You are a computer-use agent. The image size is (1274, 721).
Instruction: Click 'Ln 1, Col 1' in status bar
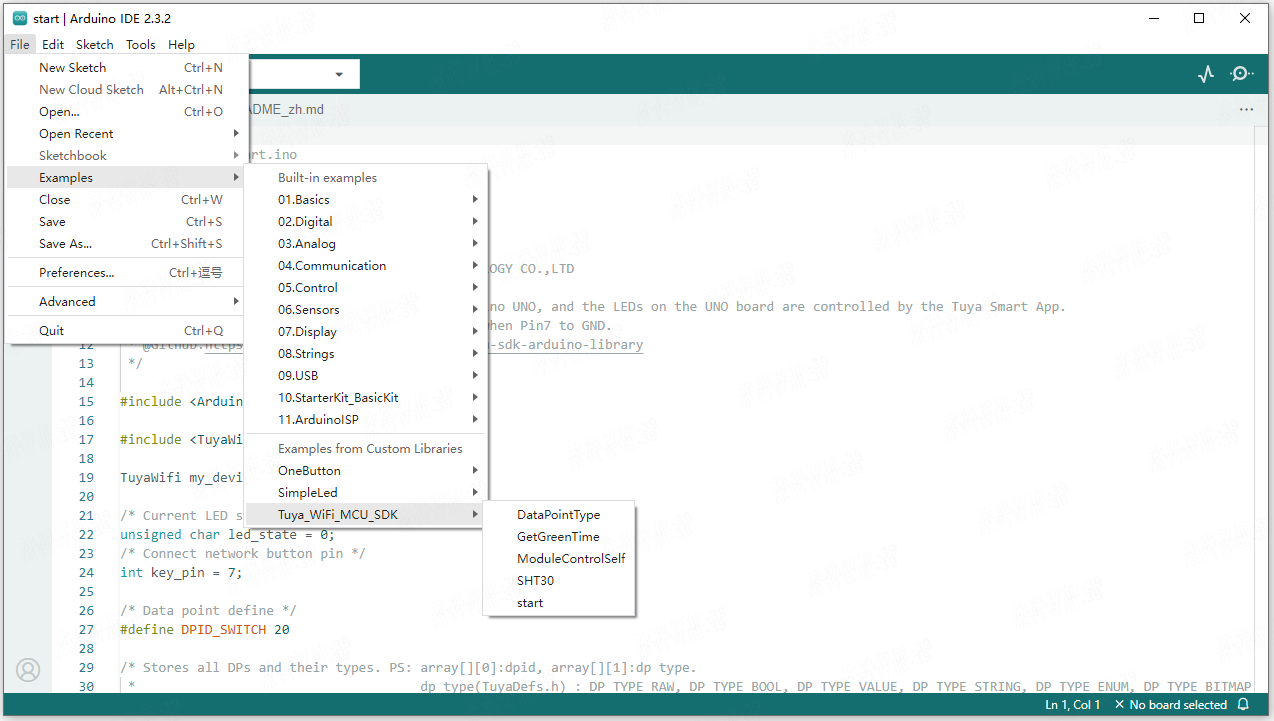coord(1073,705)
